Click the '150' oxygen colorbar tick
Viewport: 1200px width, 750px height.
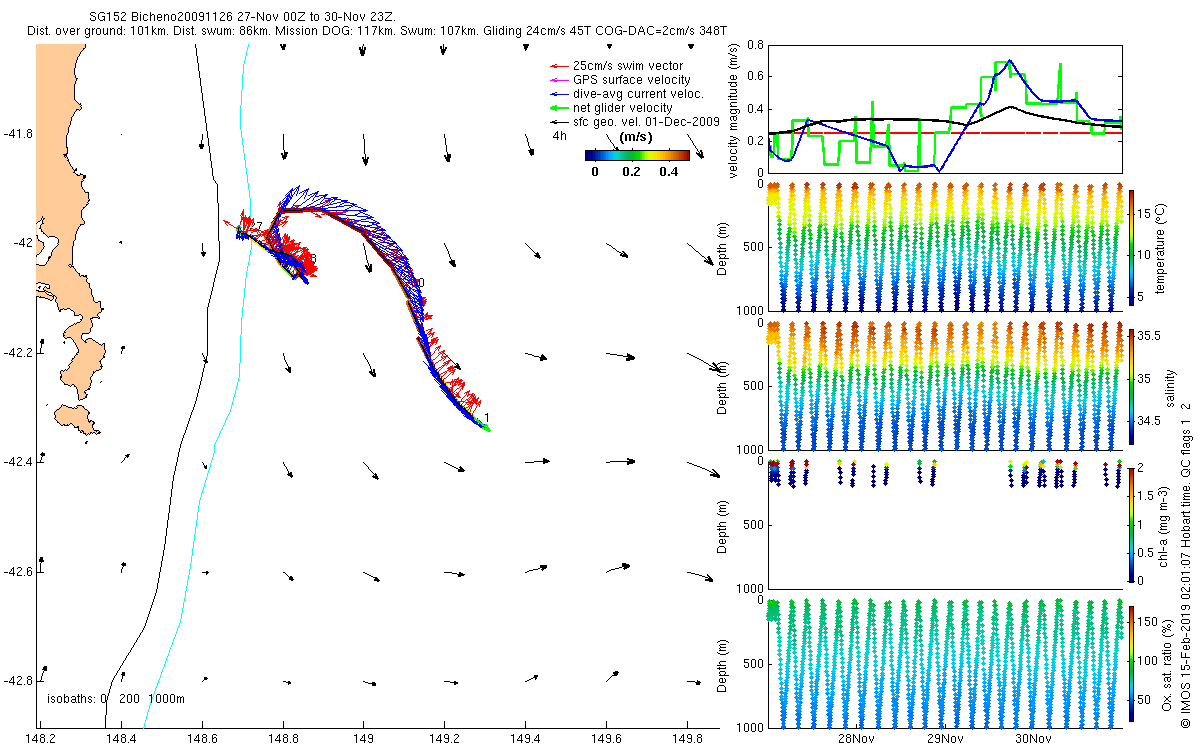point(1148,622)
